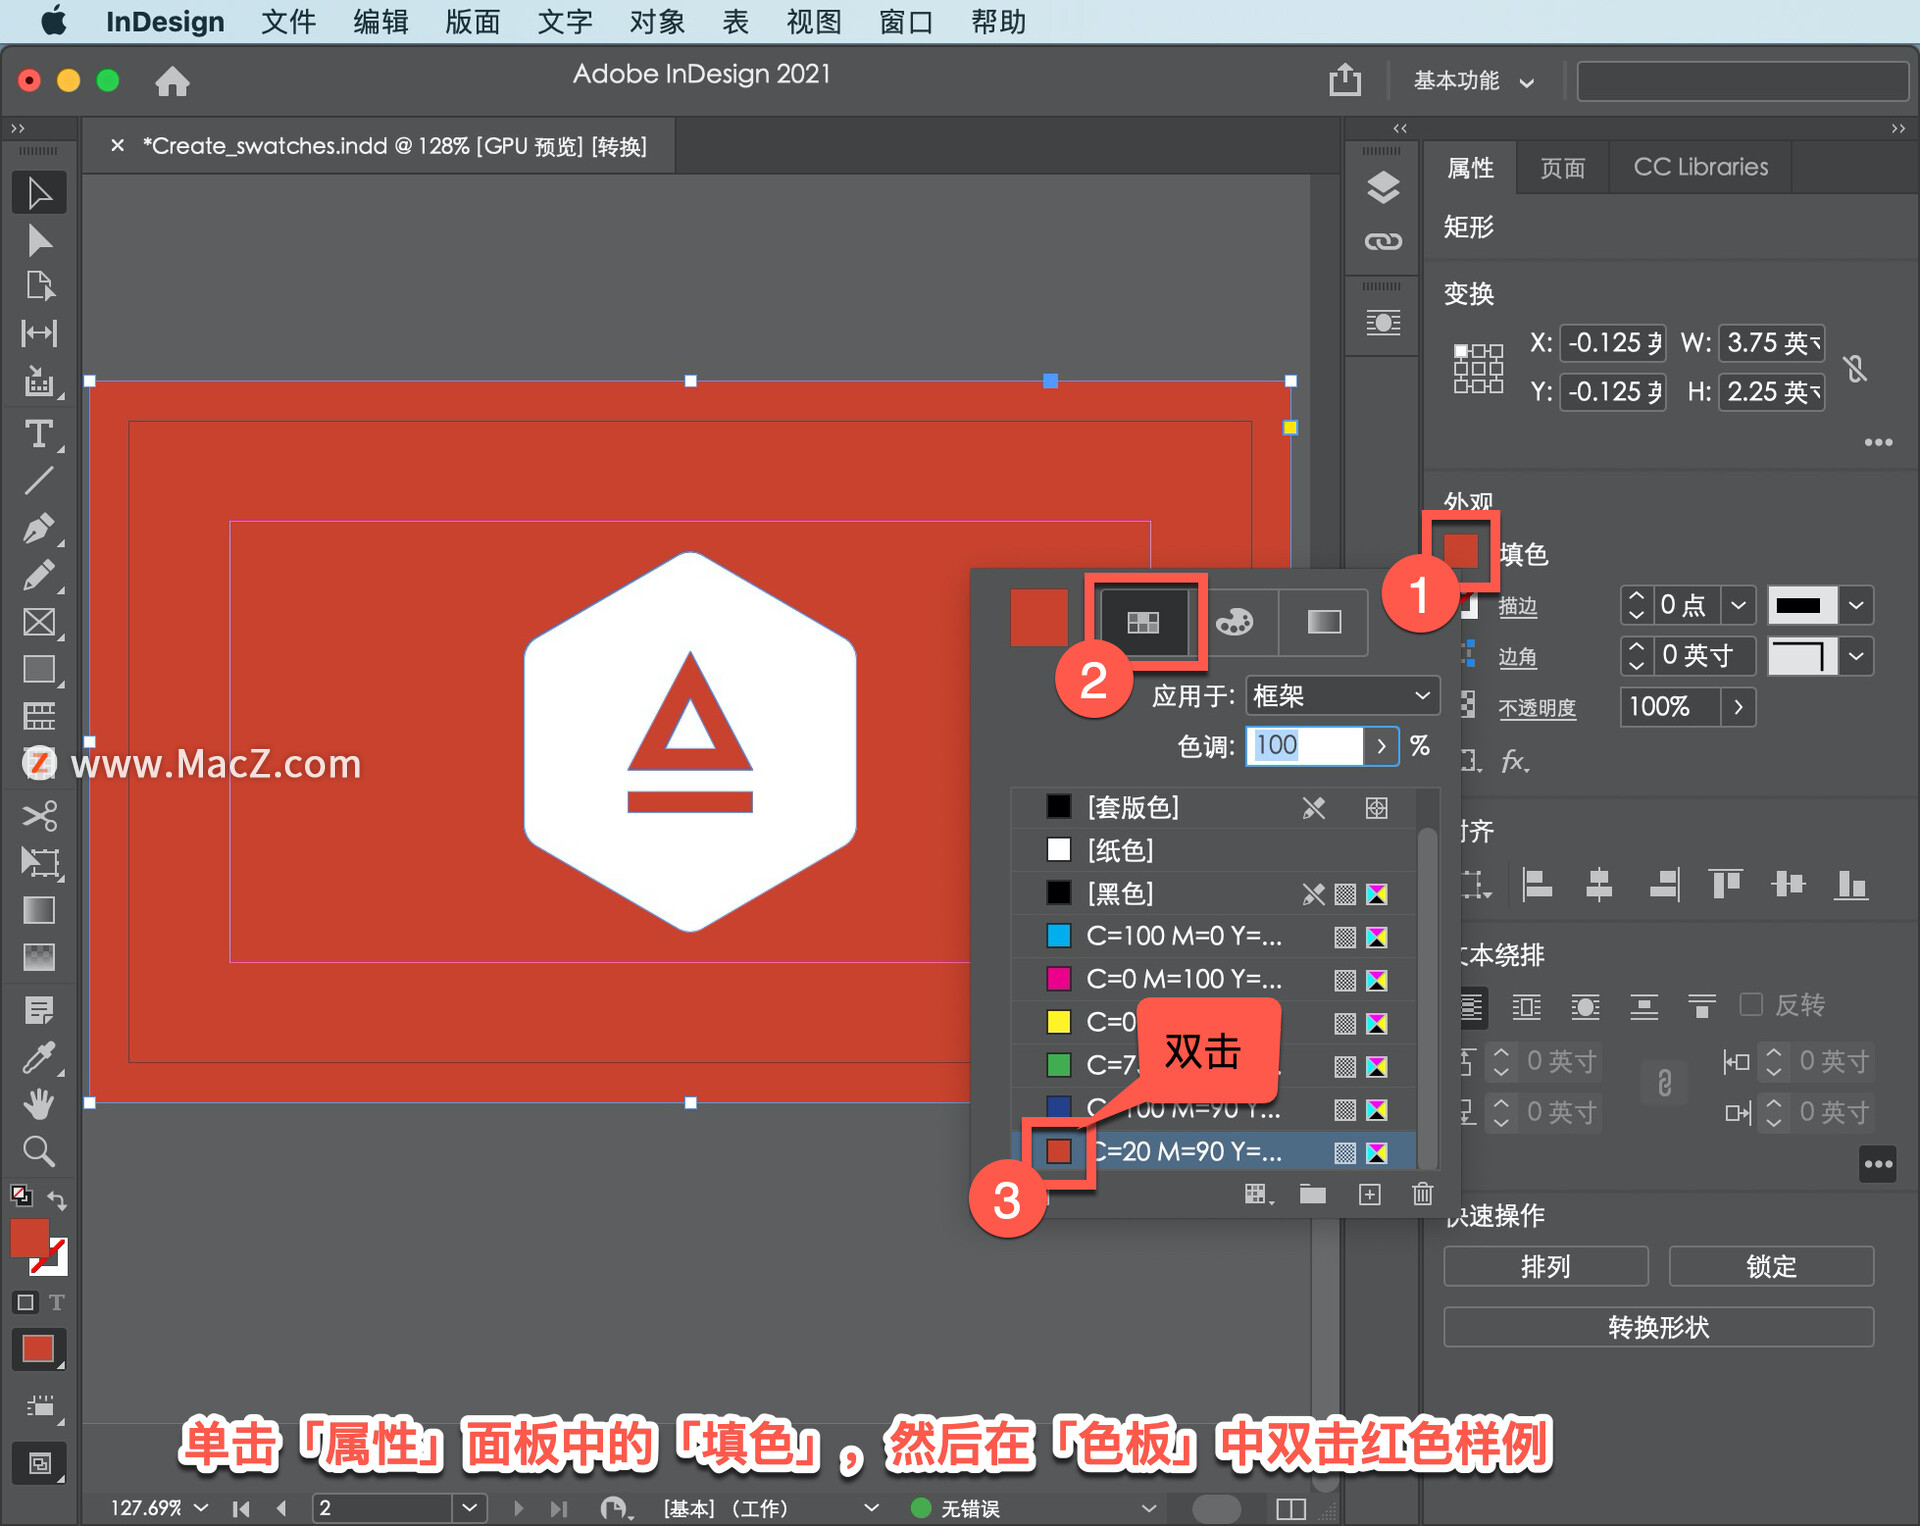Click the delete swatch trash icon
1920x1526 pixels.
[1422, 1194]
